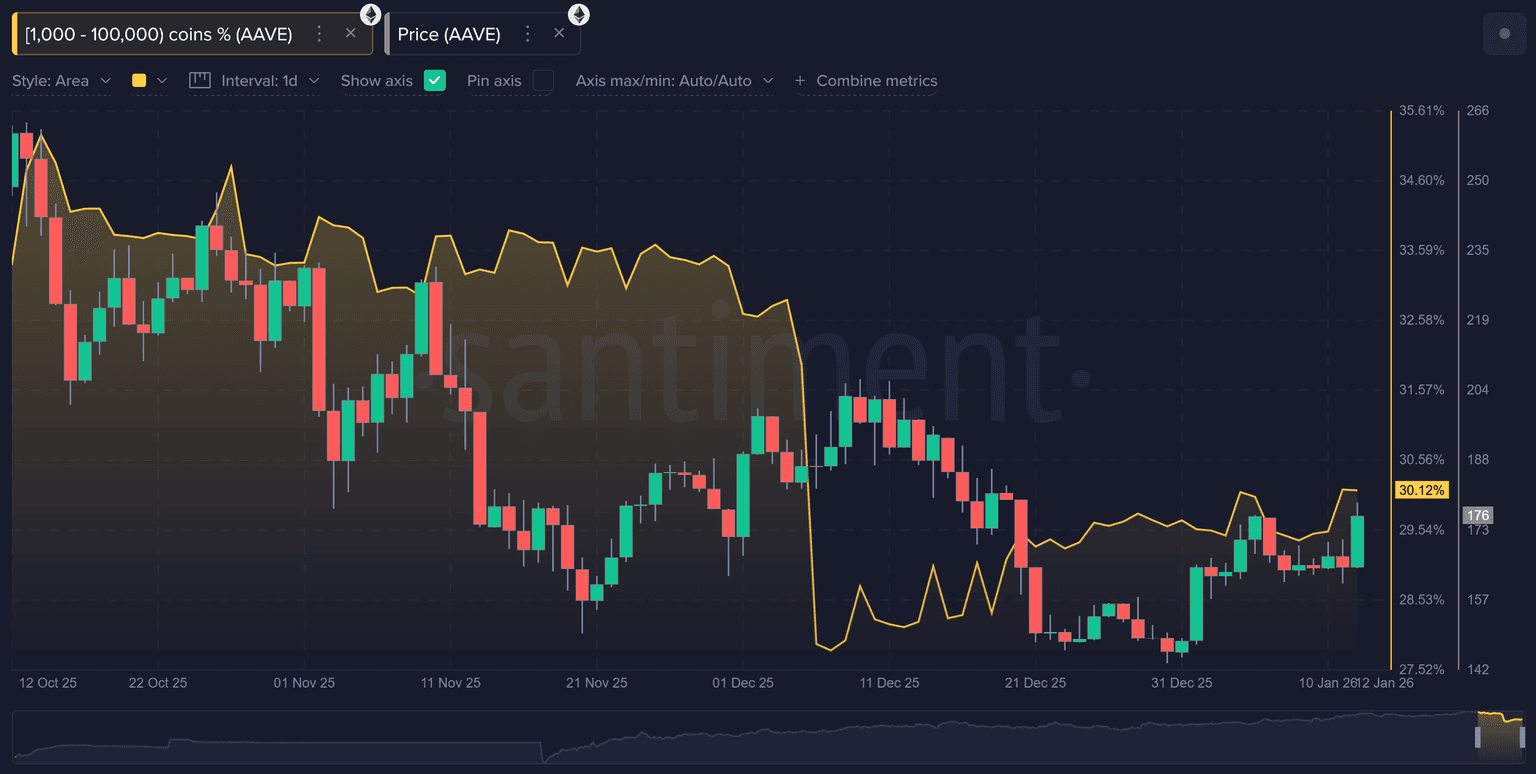
Task: Enable the Pin axis checkbox
Action: click(x=543, y=81)
